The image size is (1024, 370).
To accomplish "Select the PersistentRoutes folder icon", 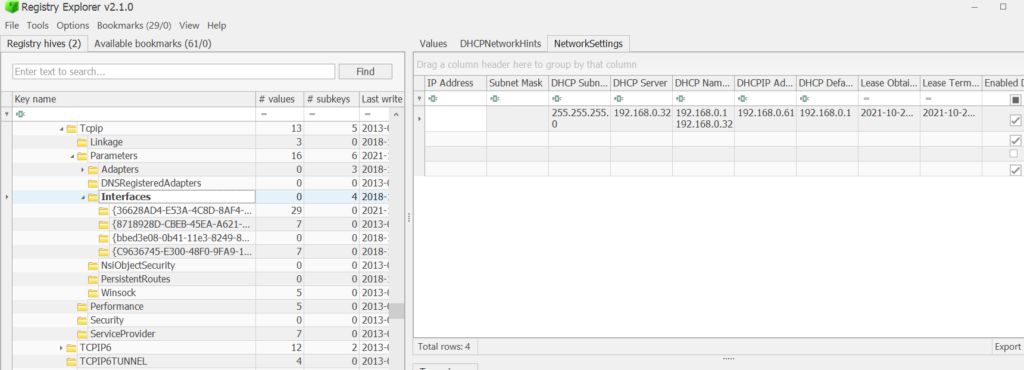I will pos(93,279).
